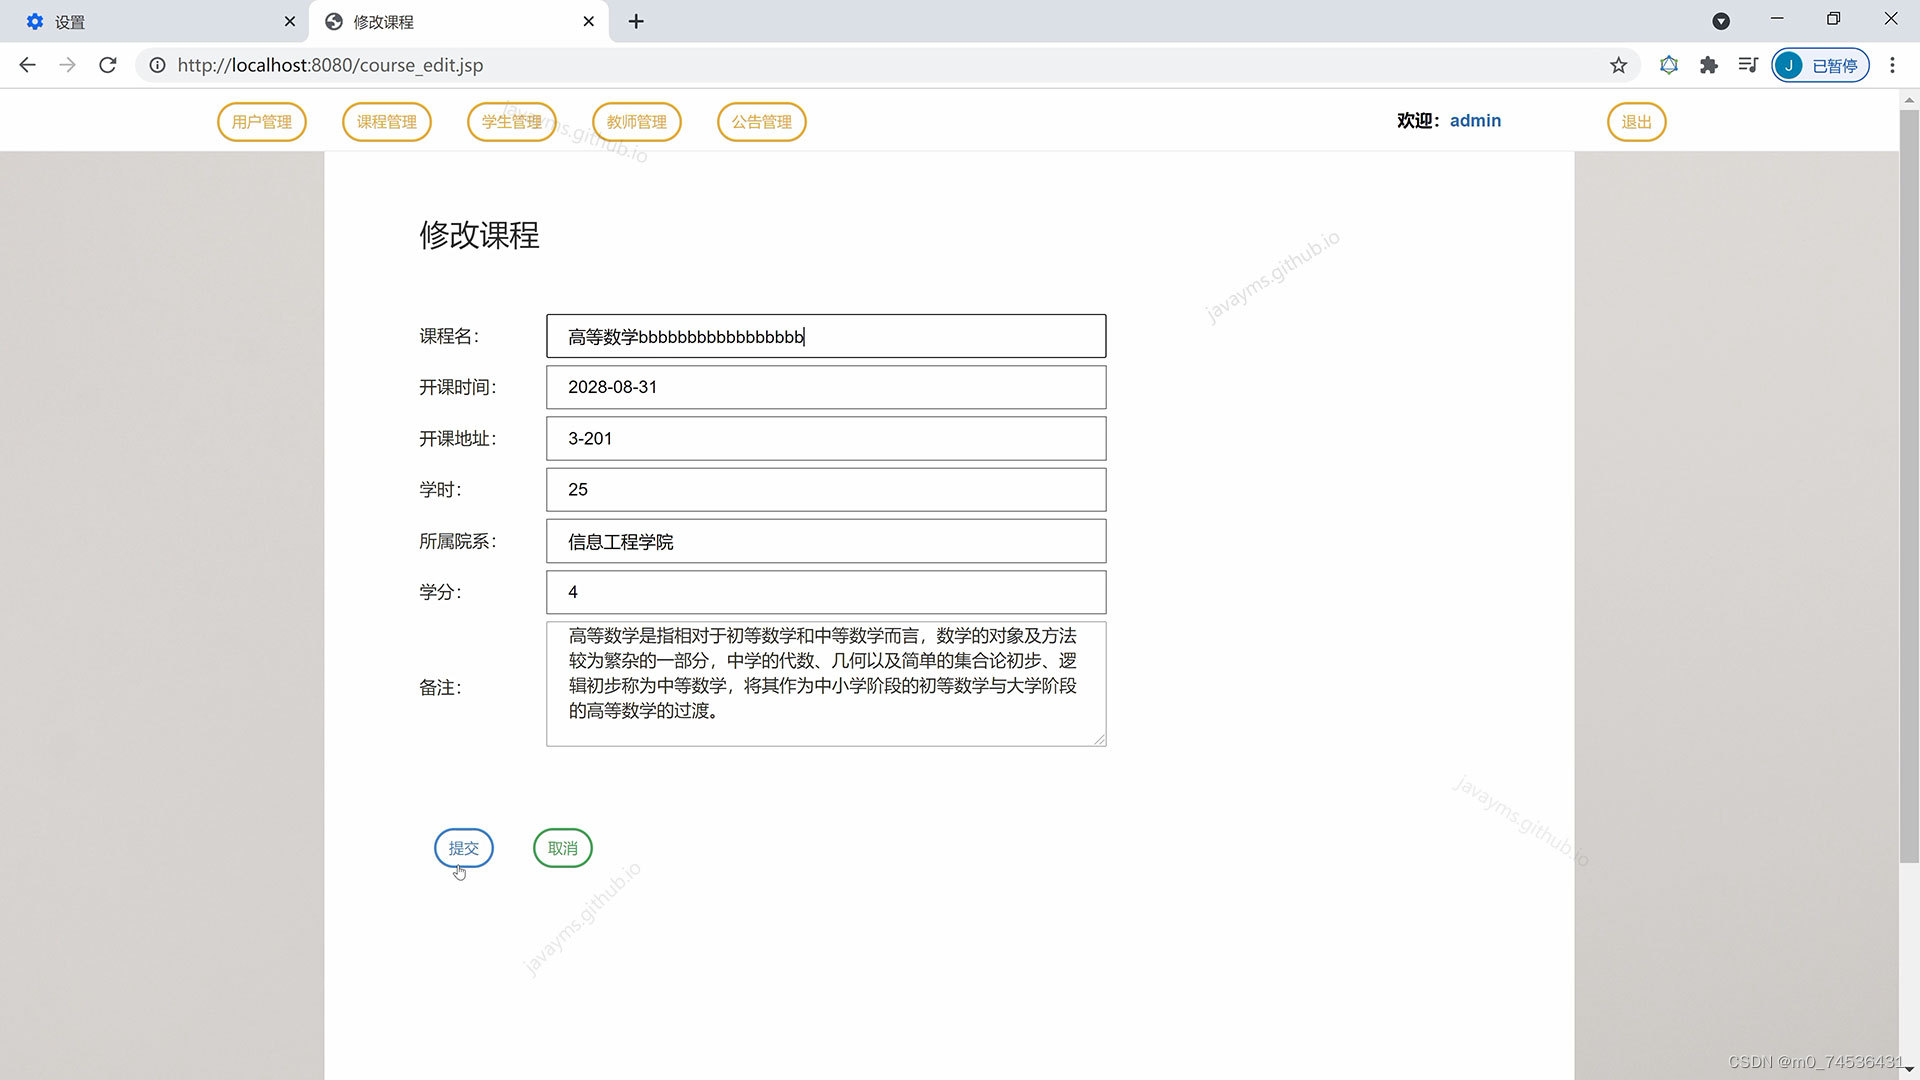Select the 修改课程 browser tab

click(459, 21)
